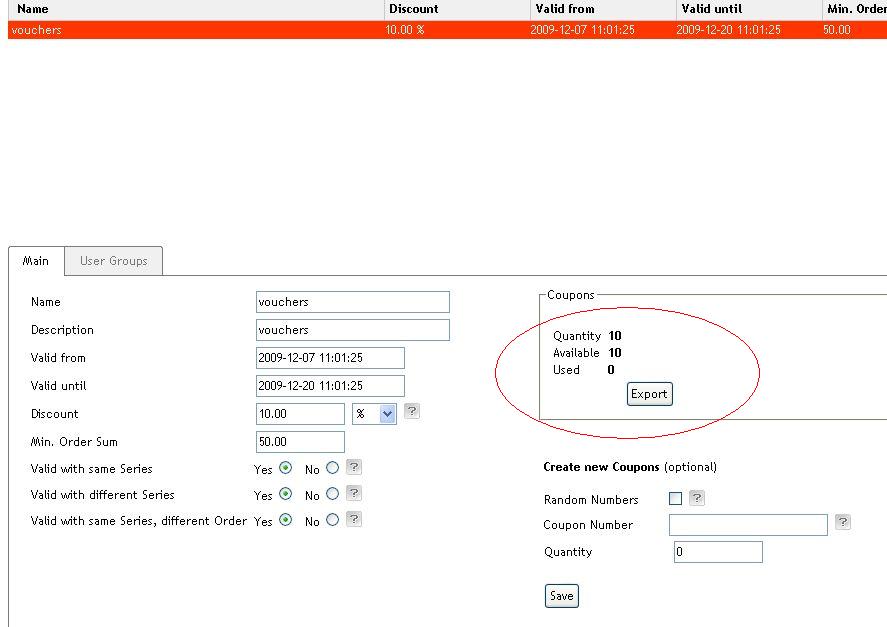
Task: Open help for same Series, different Order
Action: [x=353, y=519]
